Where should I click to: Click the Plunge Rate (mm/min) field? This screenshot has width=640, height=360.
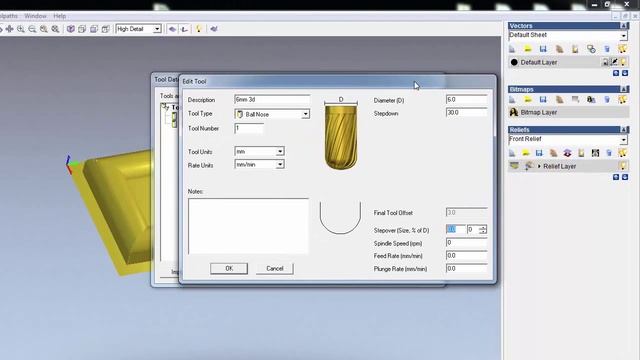(x=467, y=269)
